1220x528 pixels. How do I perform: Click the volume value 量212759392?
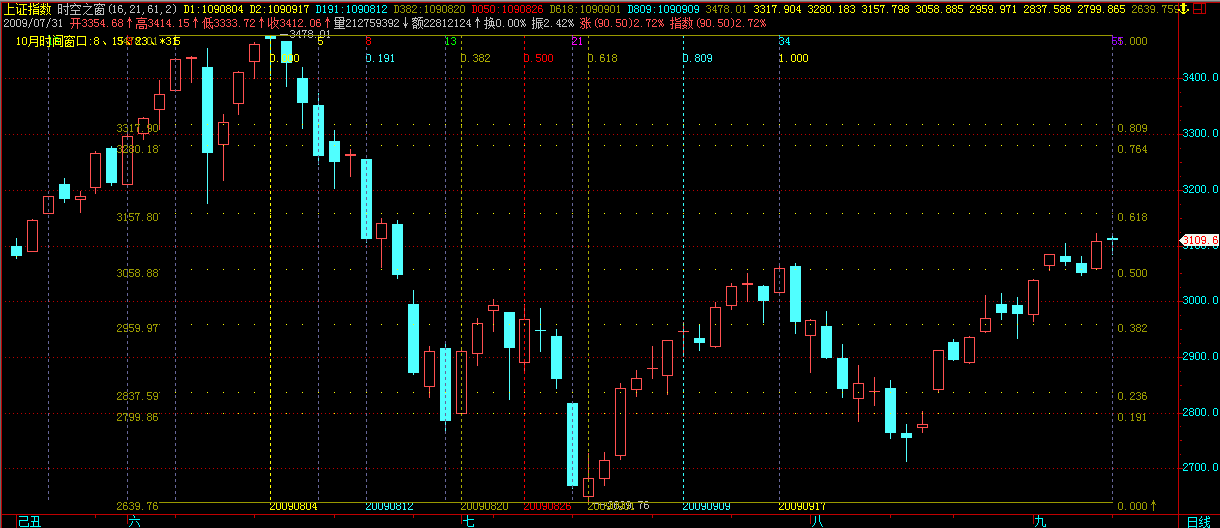tap(366, 22)
